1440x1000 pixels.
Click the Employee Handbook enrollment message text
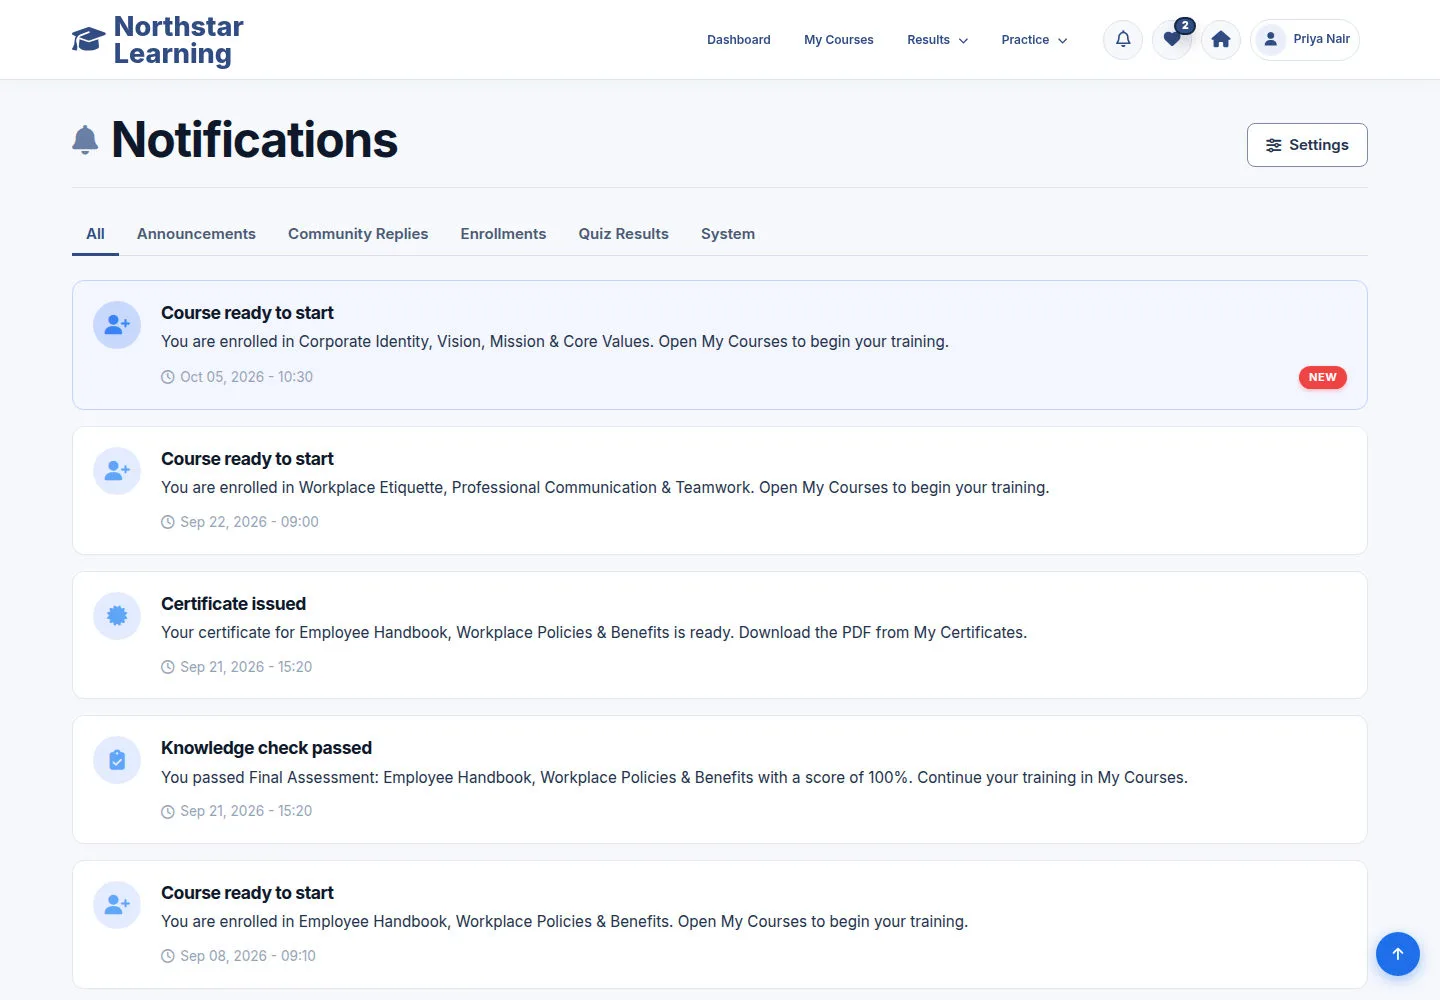click(x=564, y=921)
